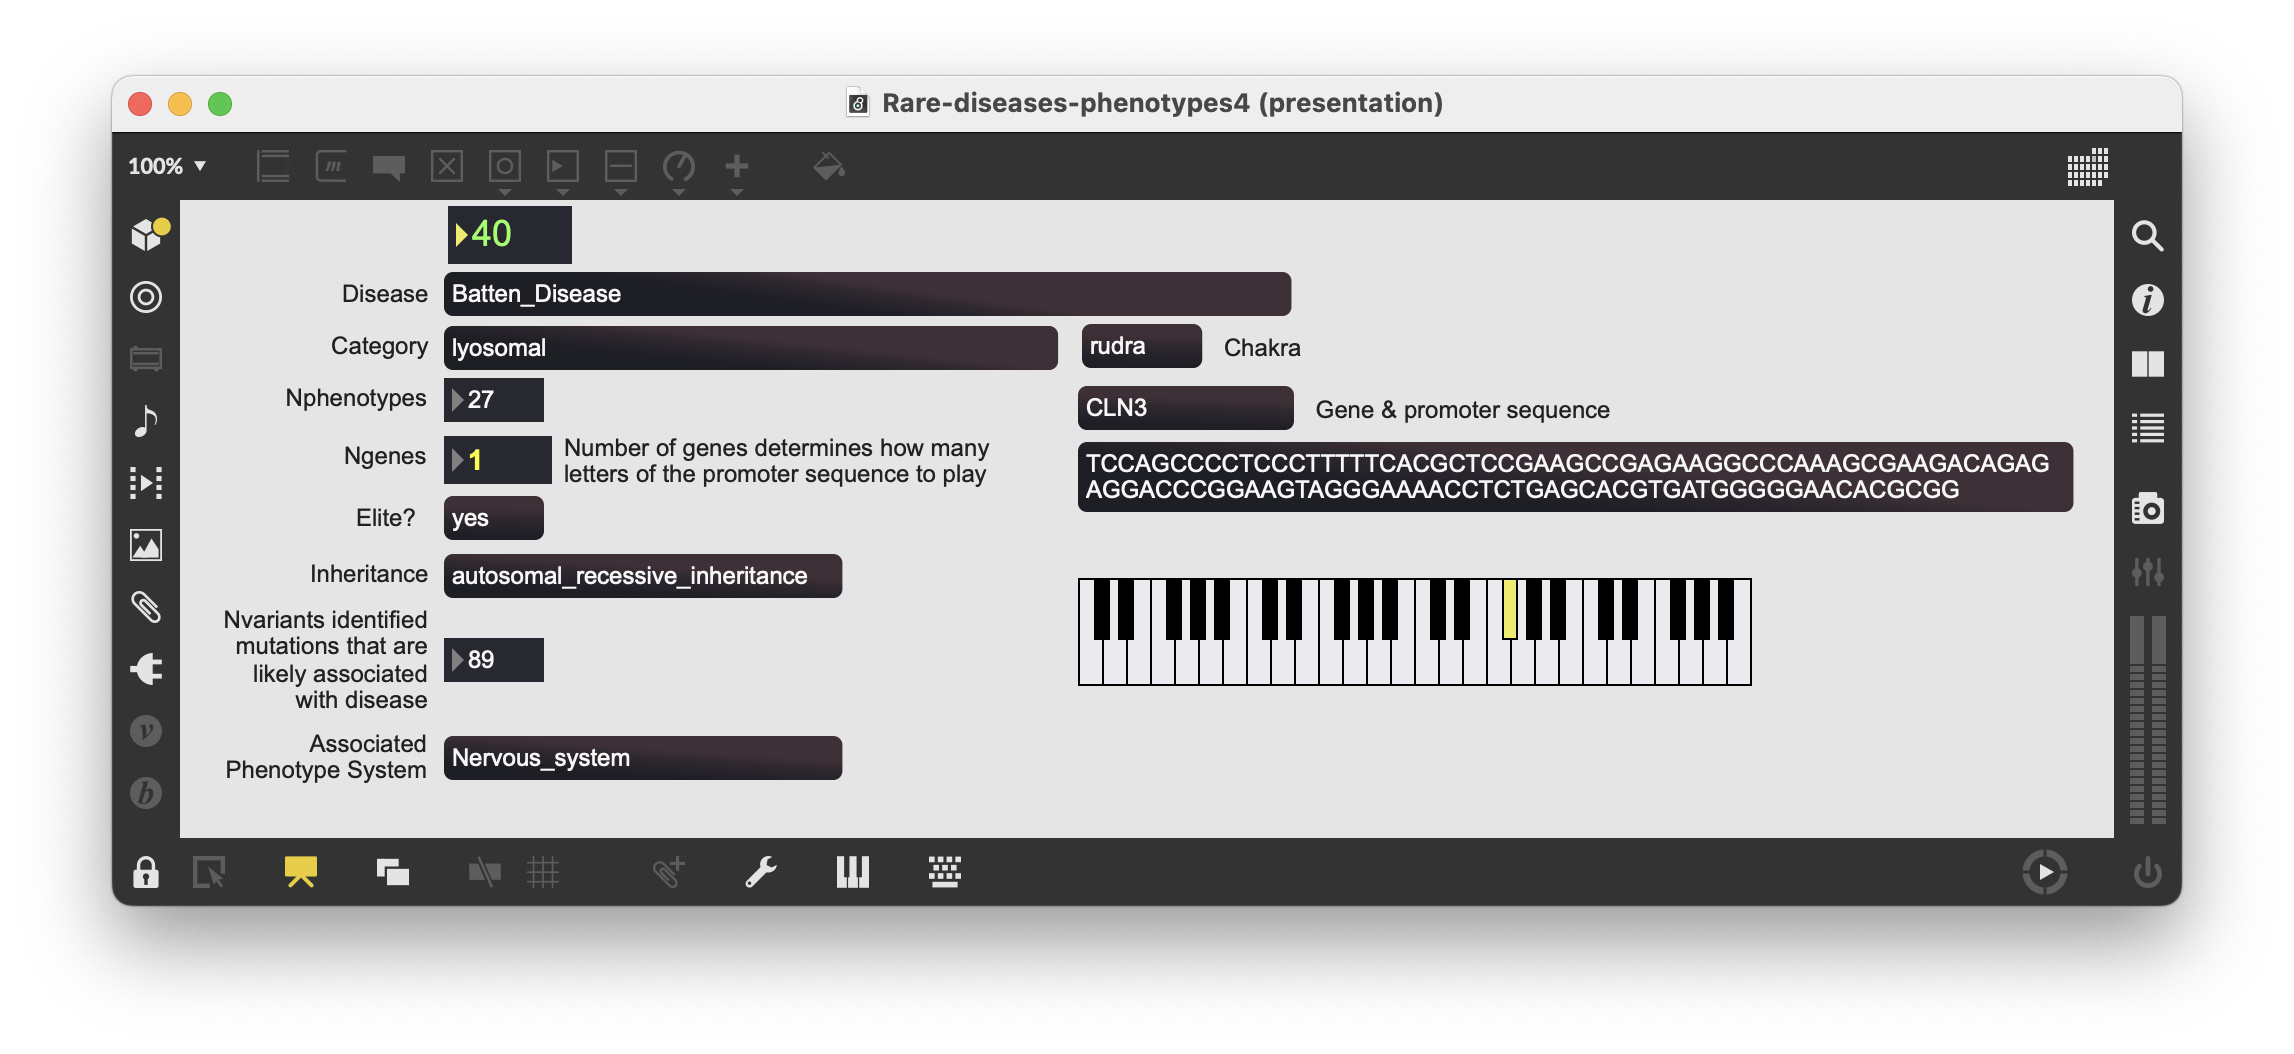Open the wrench debugging tools icon
The image size is (2294, 1054).
[x=761, y=872]
